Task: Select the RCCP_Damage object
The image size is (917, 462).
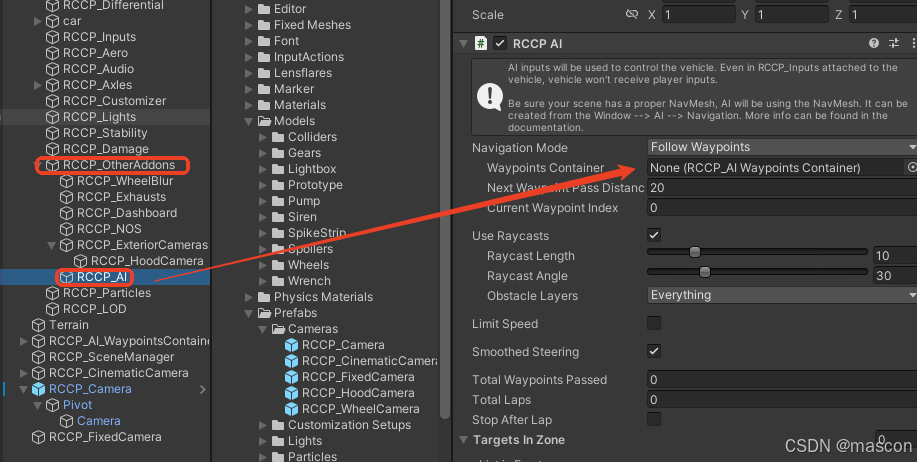Action: [x=98, y=149]
